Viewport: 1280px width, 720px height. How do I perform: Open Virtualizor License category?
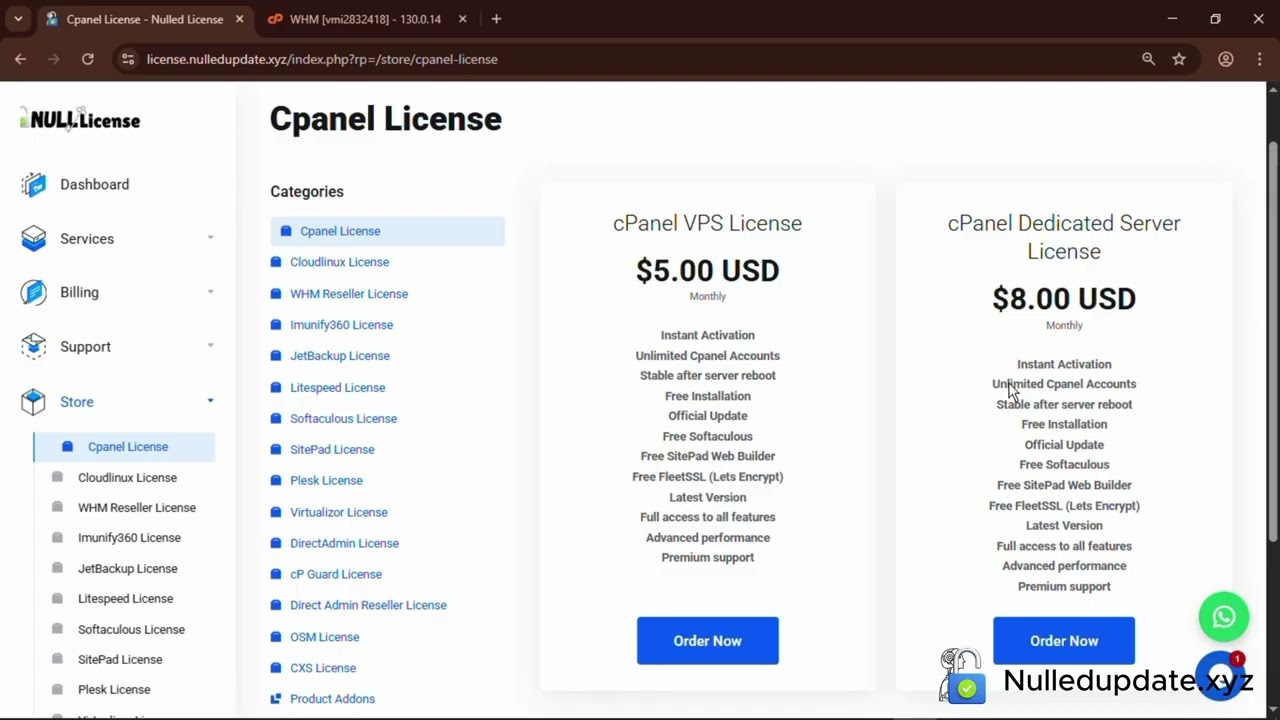(338, 513)
